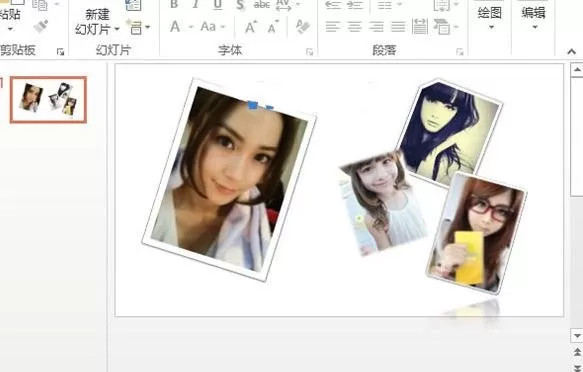Open 字体 font dialog launcher
The width and height of the screenshot is (583, 372).
pyautogui.click(x=309, y=52)
